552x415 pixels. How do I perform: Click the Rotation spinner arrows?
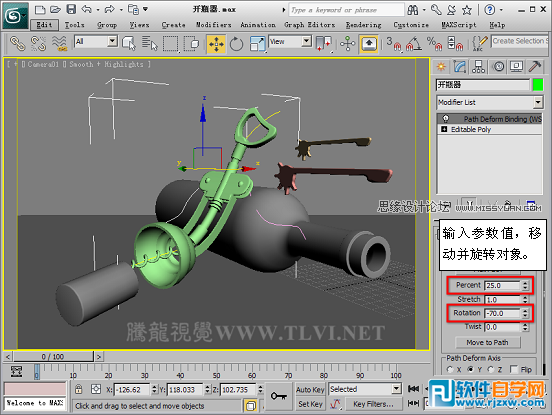coord(525,313)
